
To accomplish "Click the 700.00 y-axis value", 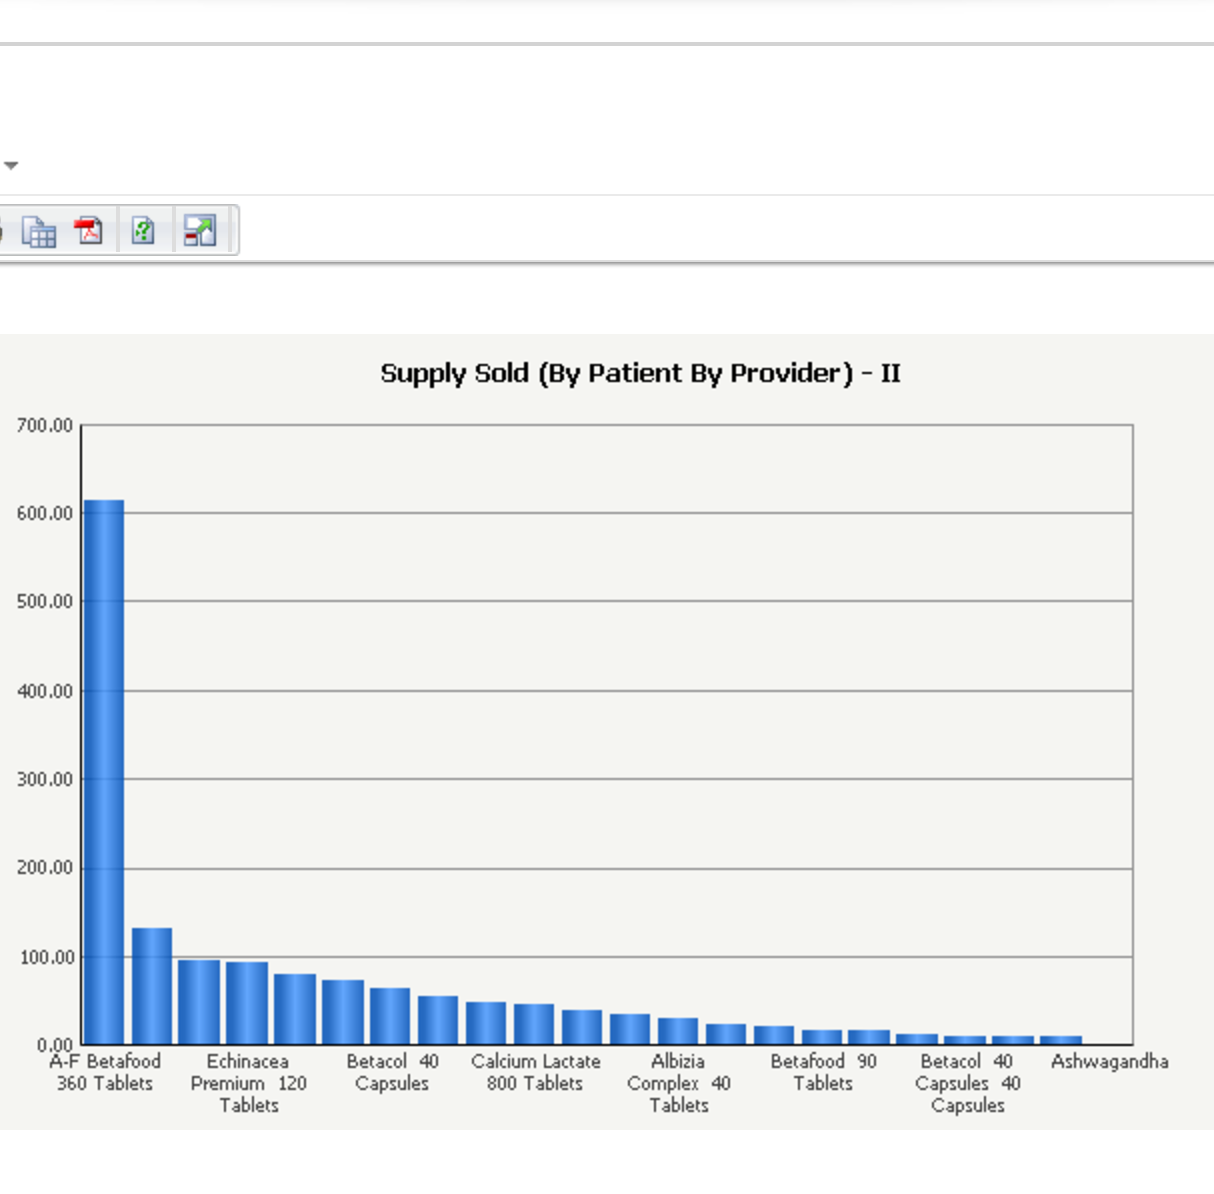I will coord(45,426).
